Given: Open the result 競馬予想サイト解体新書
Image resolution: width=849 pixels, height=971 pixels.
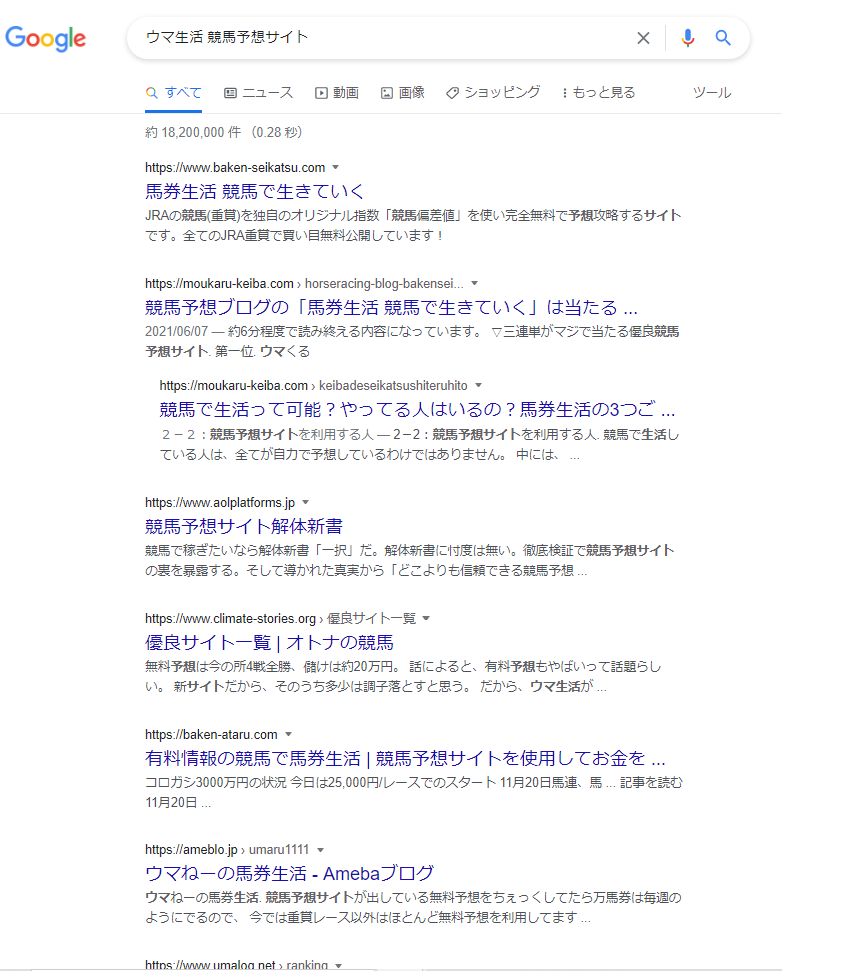Looking at the screenshot, I should (x=243, y=526).
